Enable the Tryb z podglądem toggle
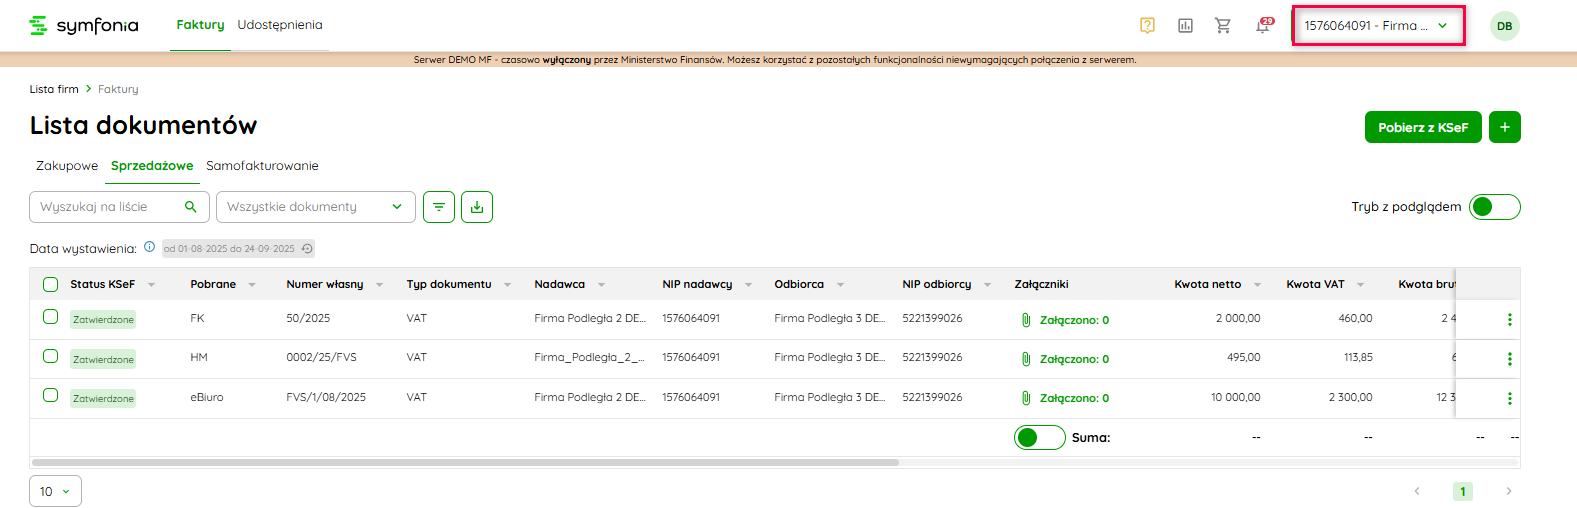The height and width of the screenshot is (508, 1577). pos(1494,207)
